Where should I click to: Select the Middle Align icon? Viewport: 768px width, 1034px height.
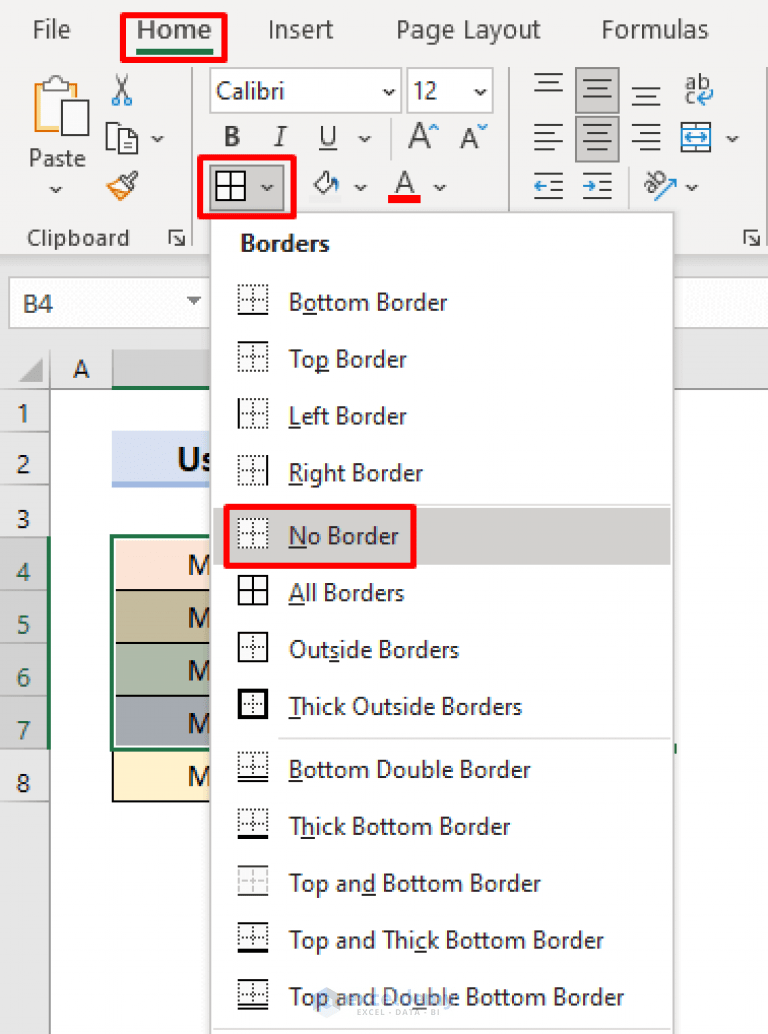597,90
